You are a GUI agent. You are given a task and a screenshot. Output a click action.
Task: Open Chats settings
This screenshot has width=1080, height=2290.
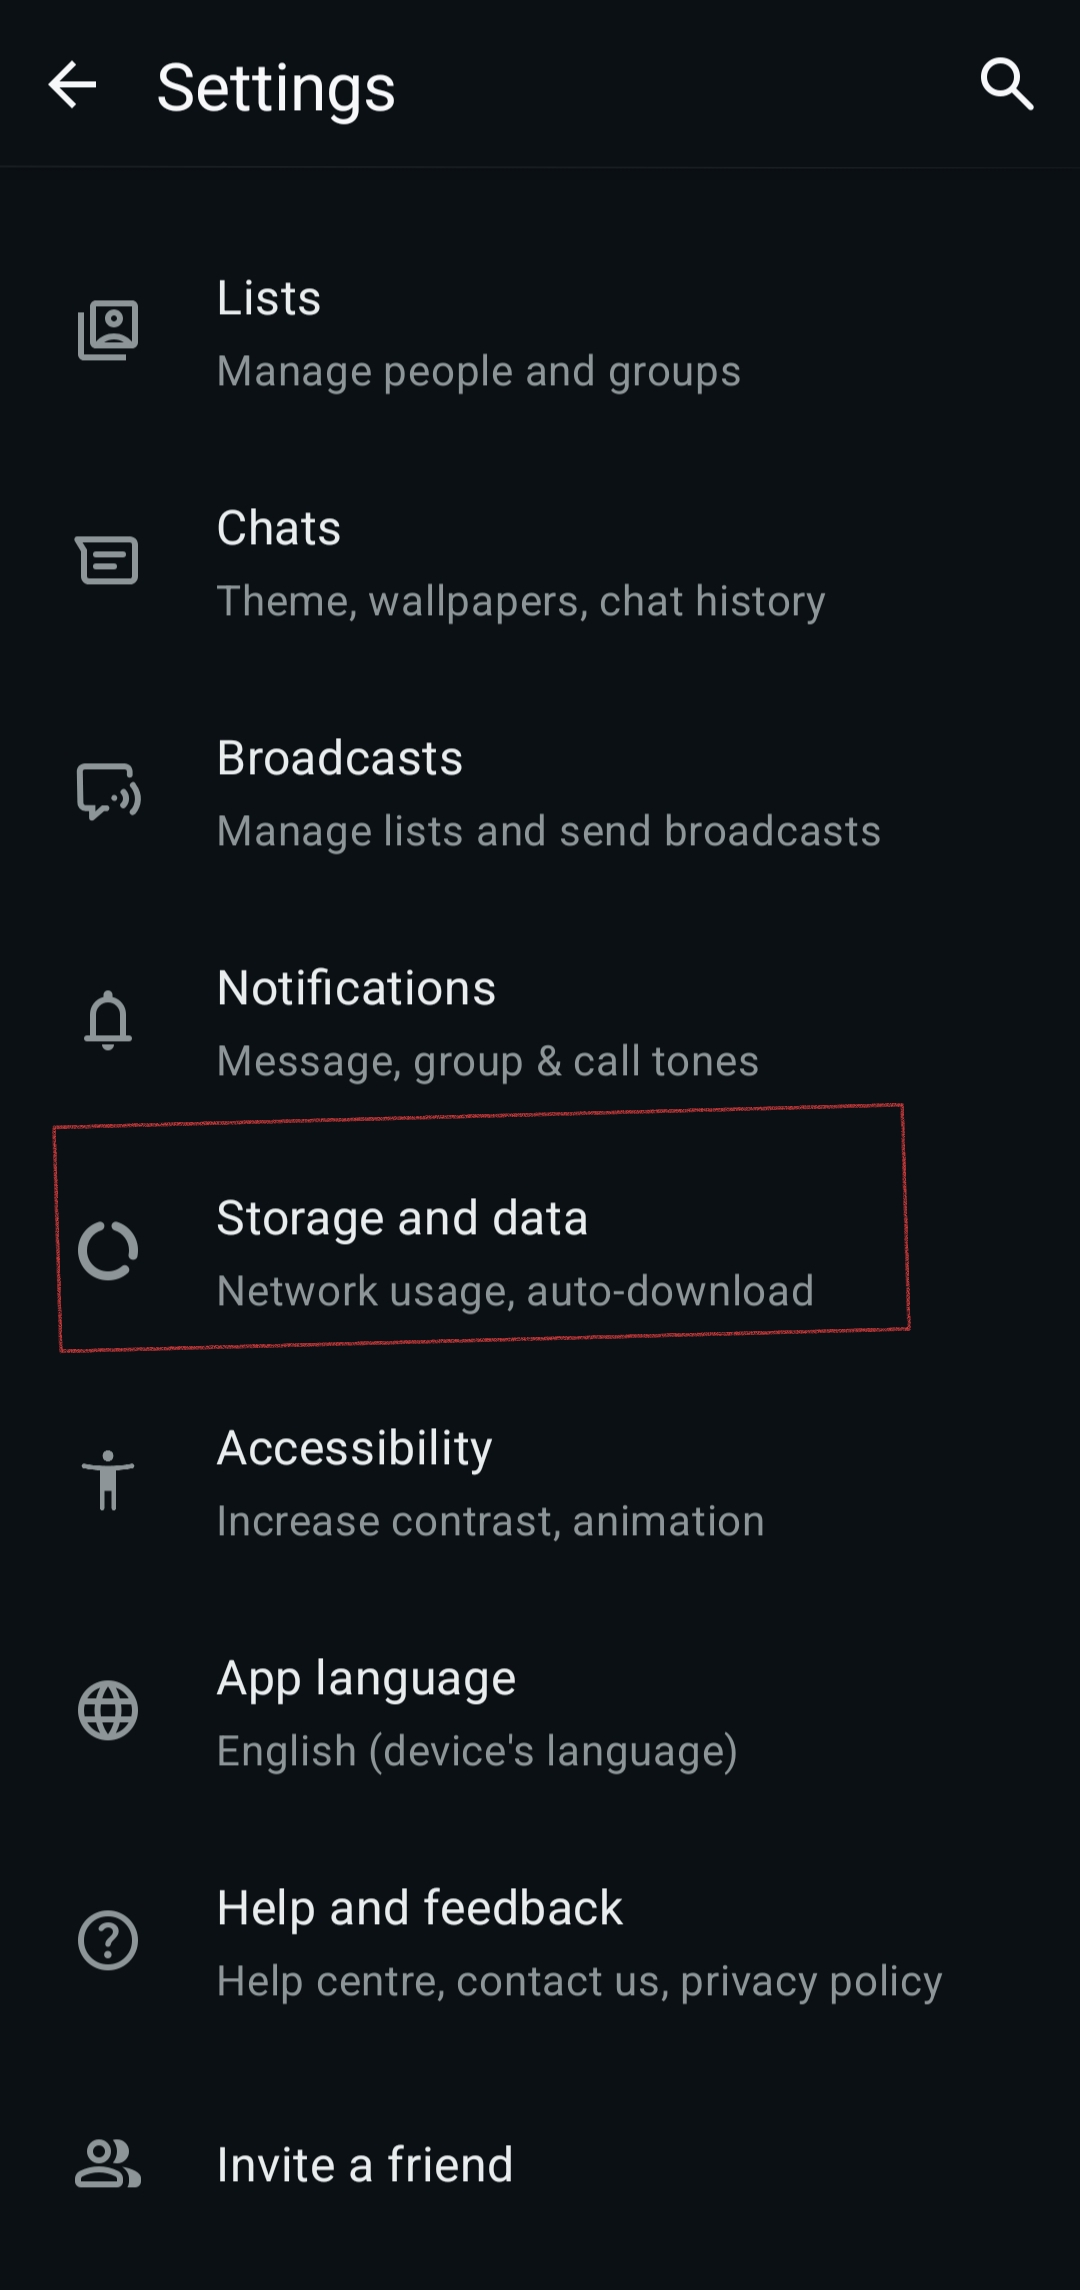[520, 564]
